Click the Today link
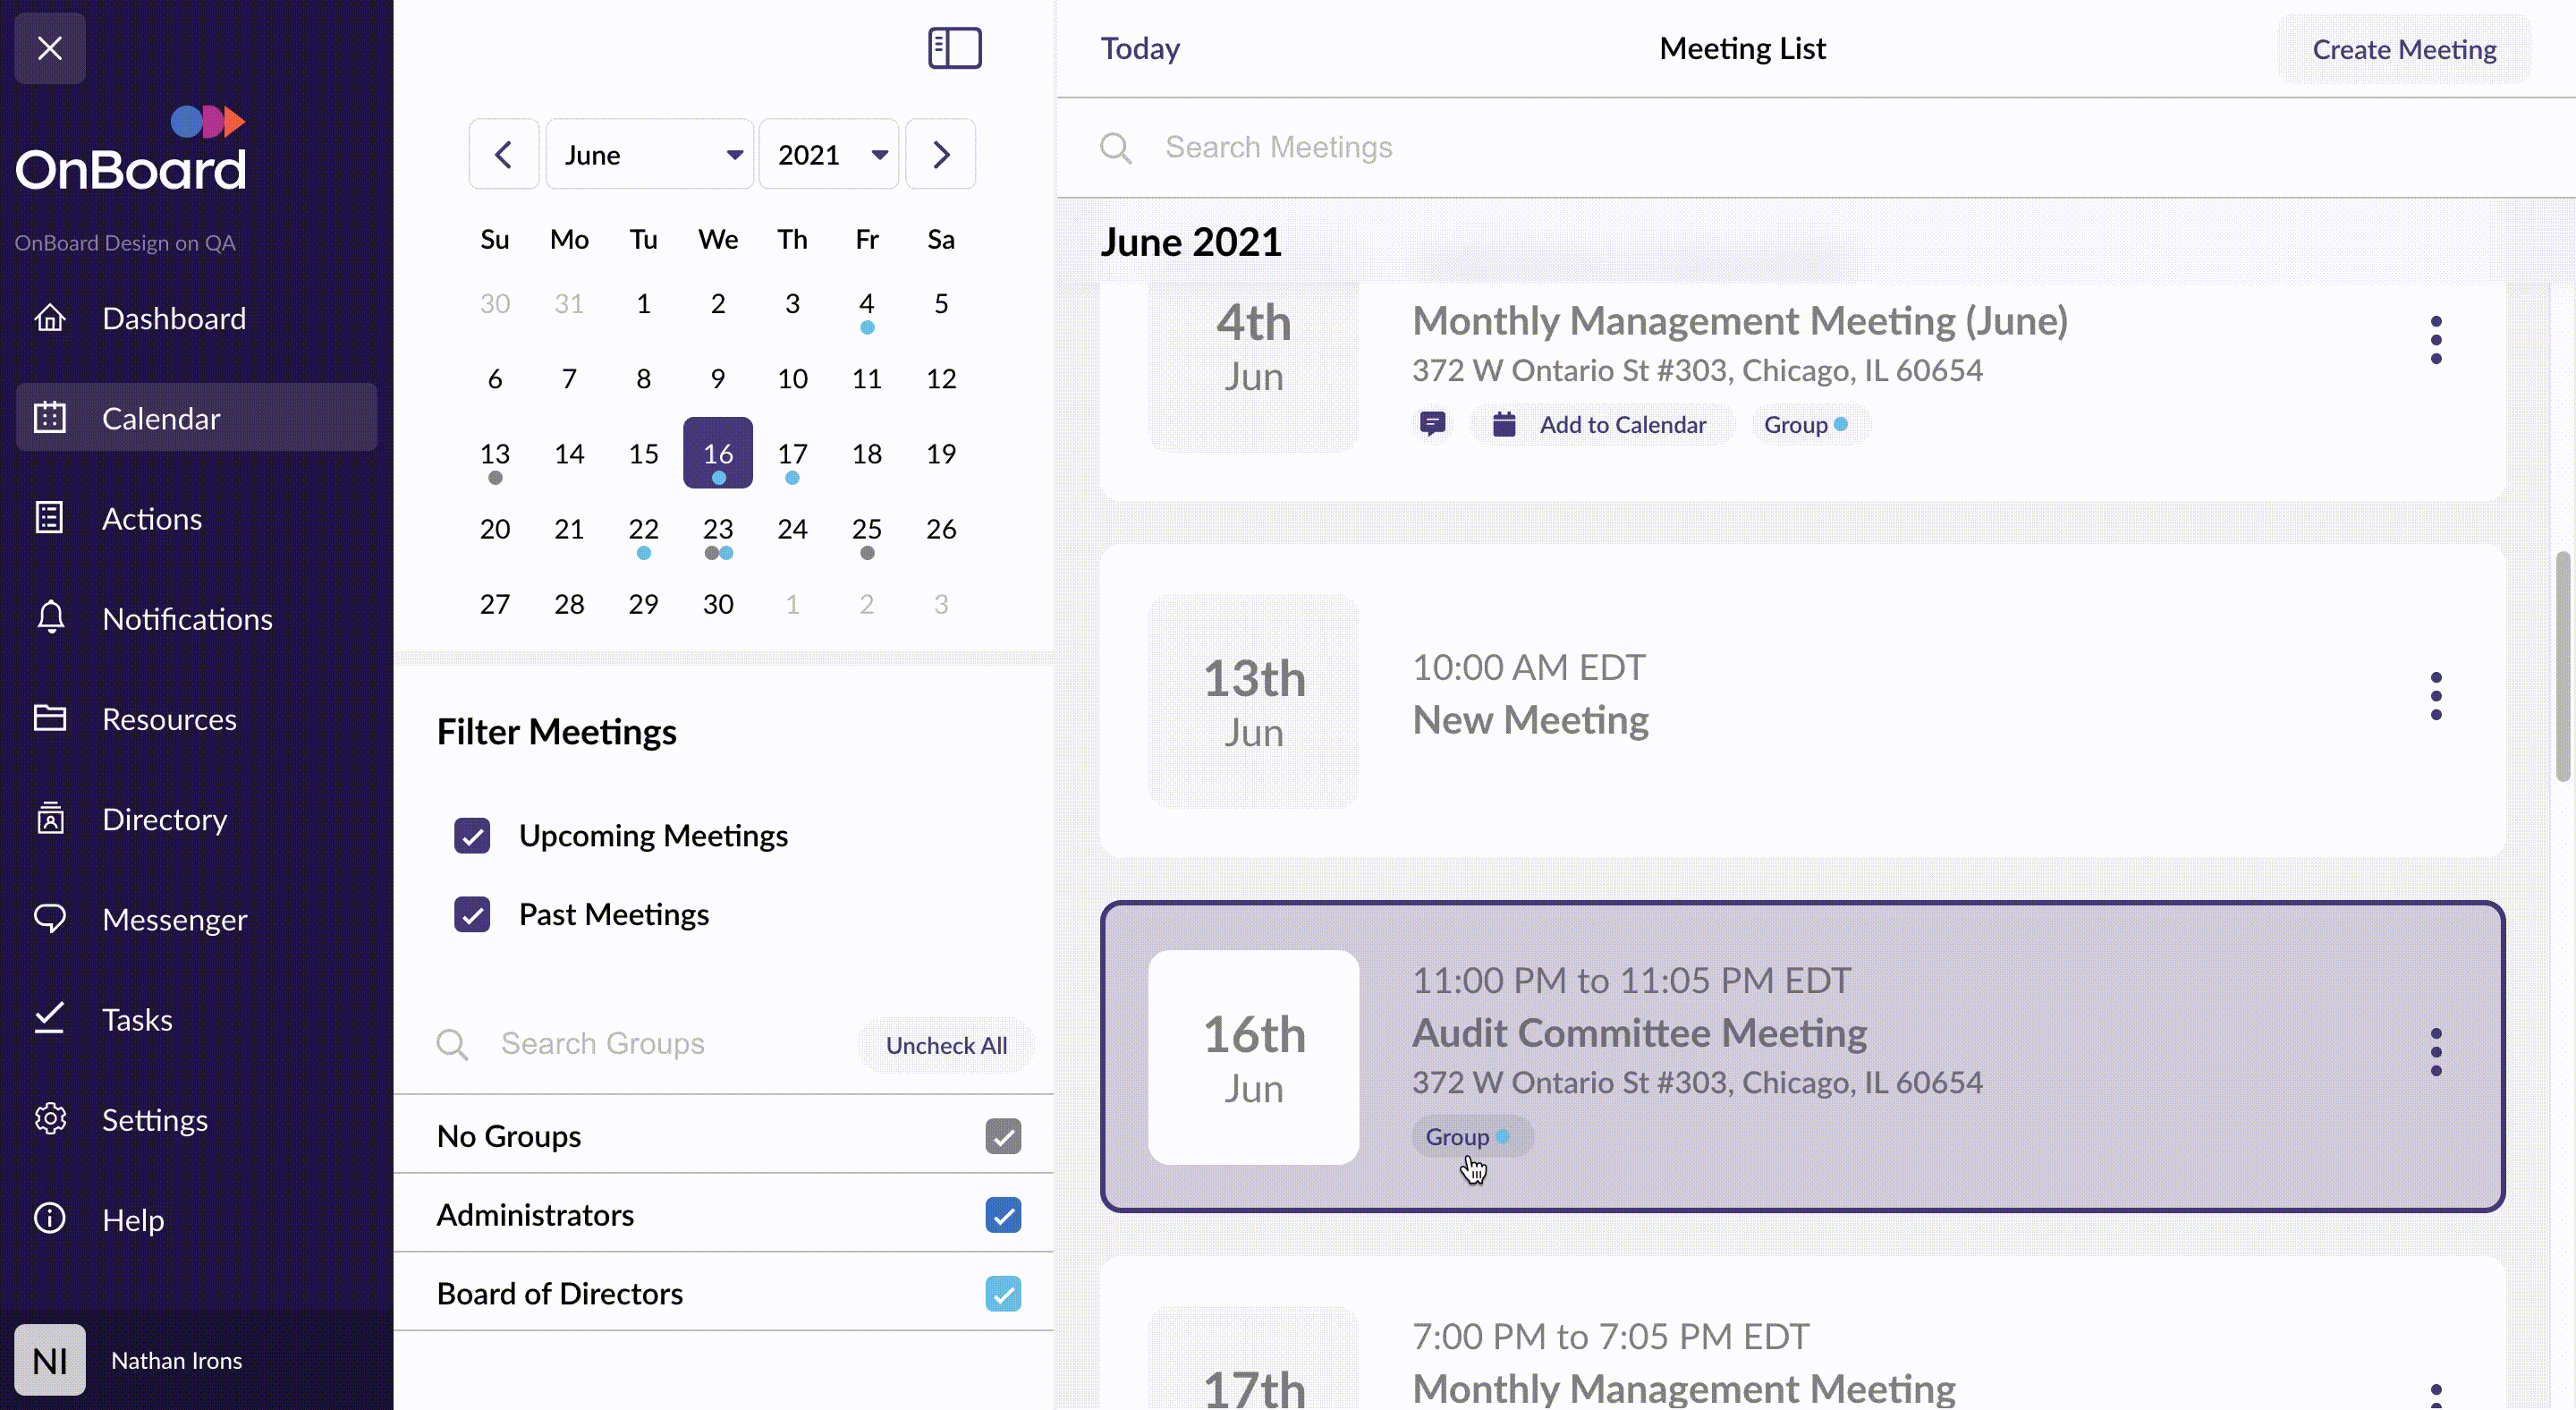2576x1410 pixels. coord(1140,48)
